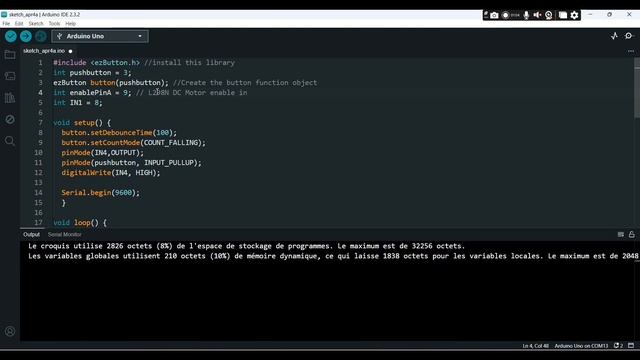Click the user account icon
Image resolution: width=640 pixels, height=360 pixels.
click(x=10, y=331)
